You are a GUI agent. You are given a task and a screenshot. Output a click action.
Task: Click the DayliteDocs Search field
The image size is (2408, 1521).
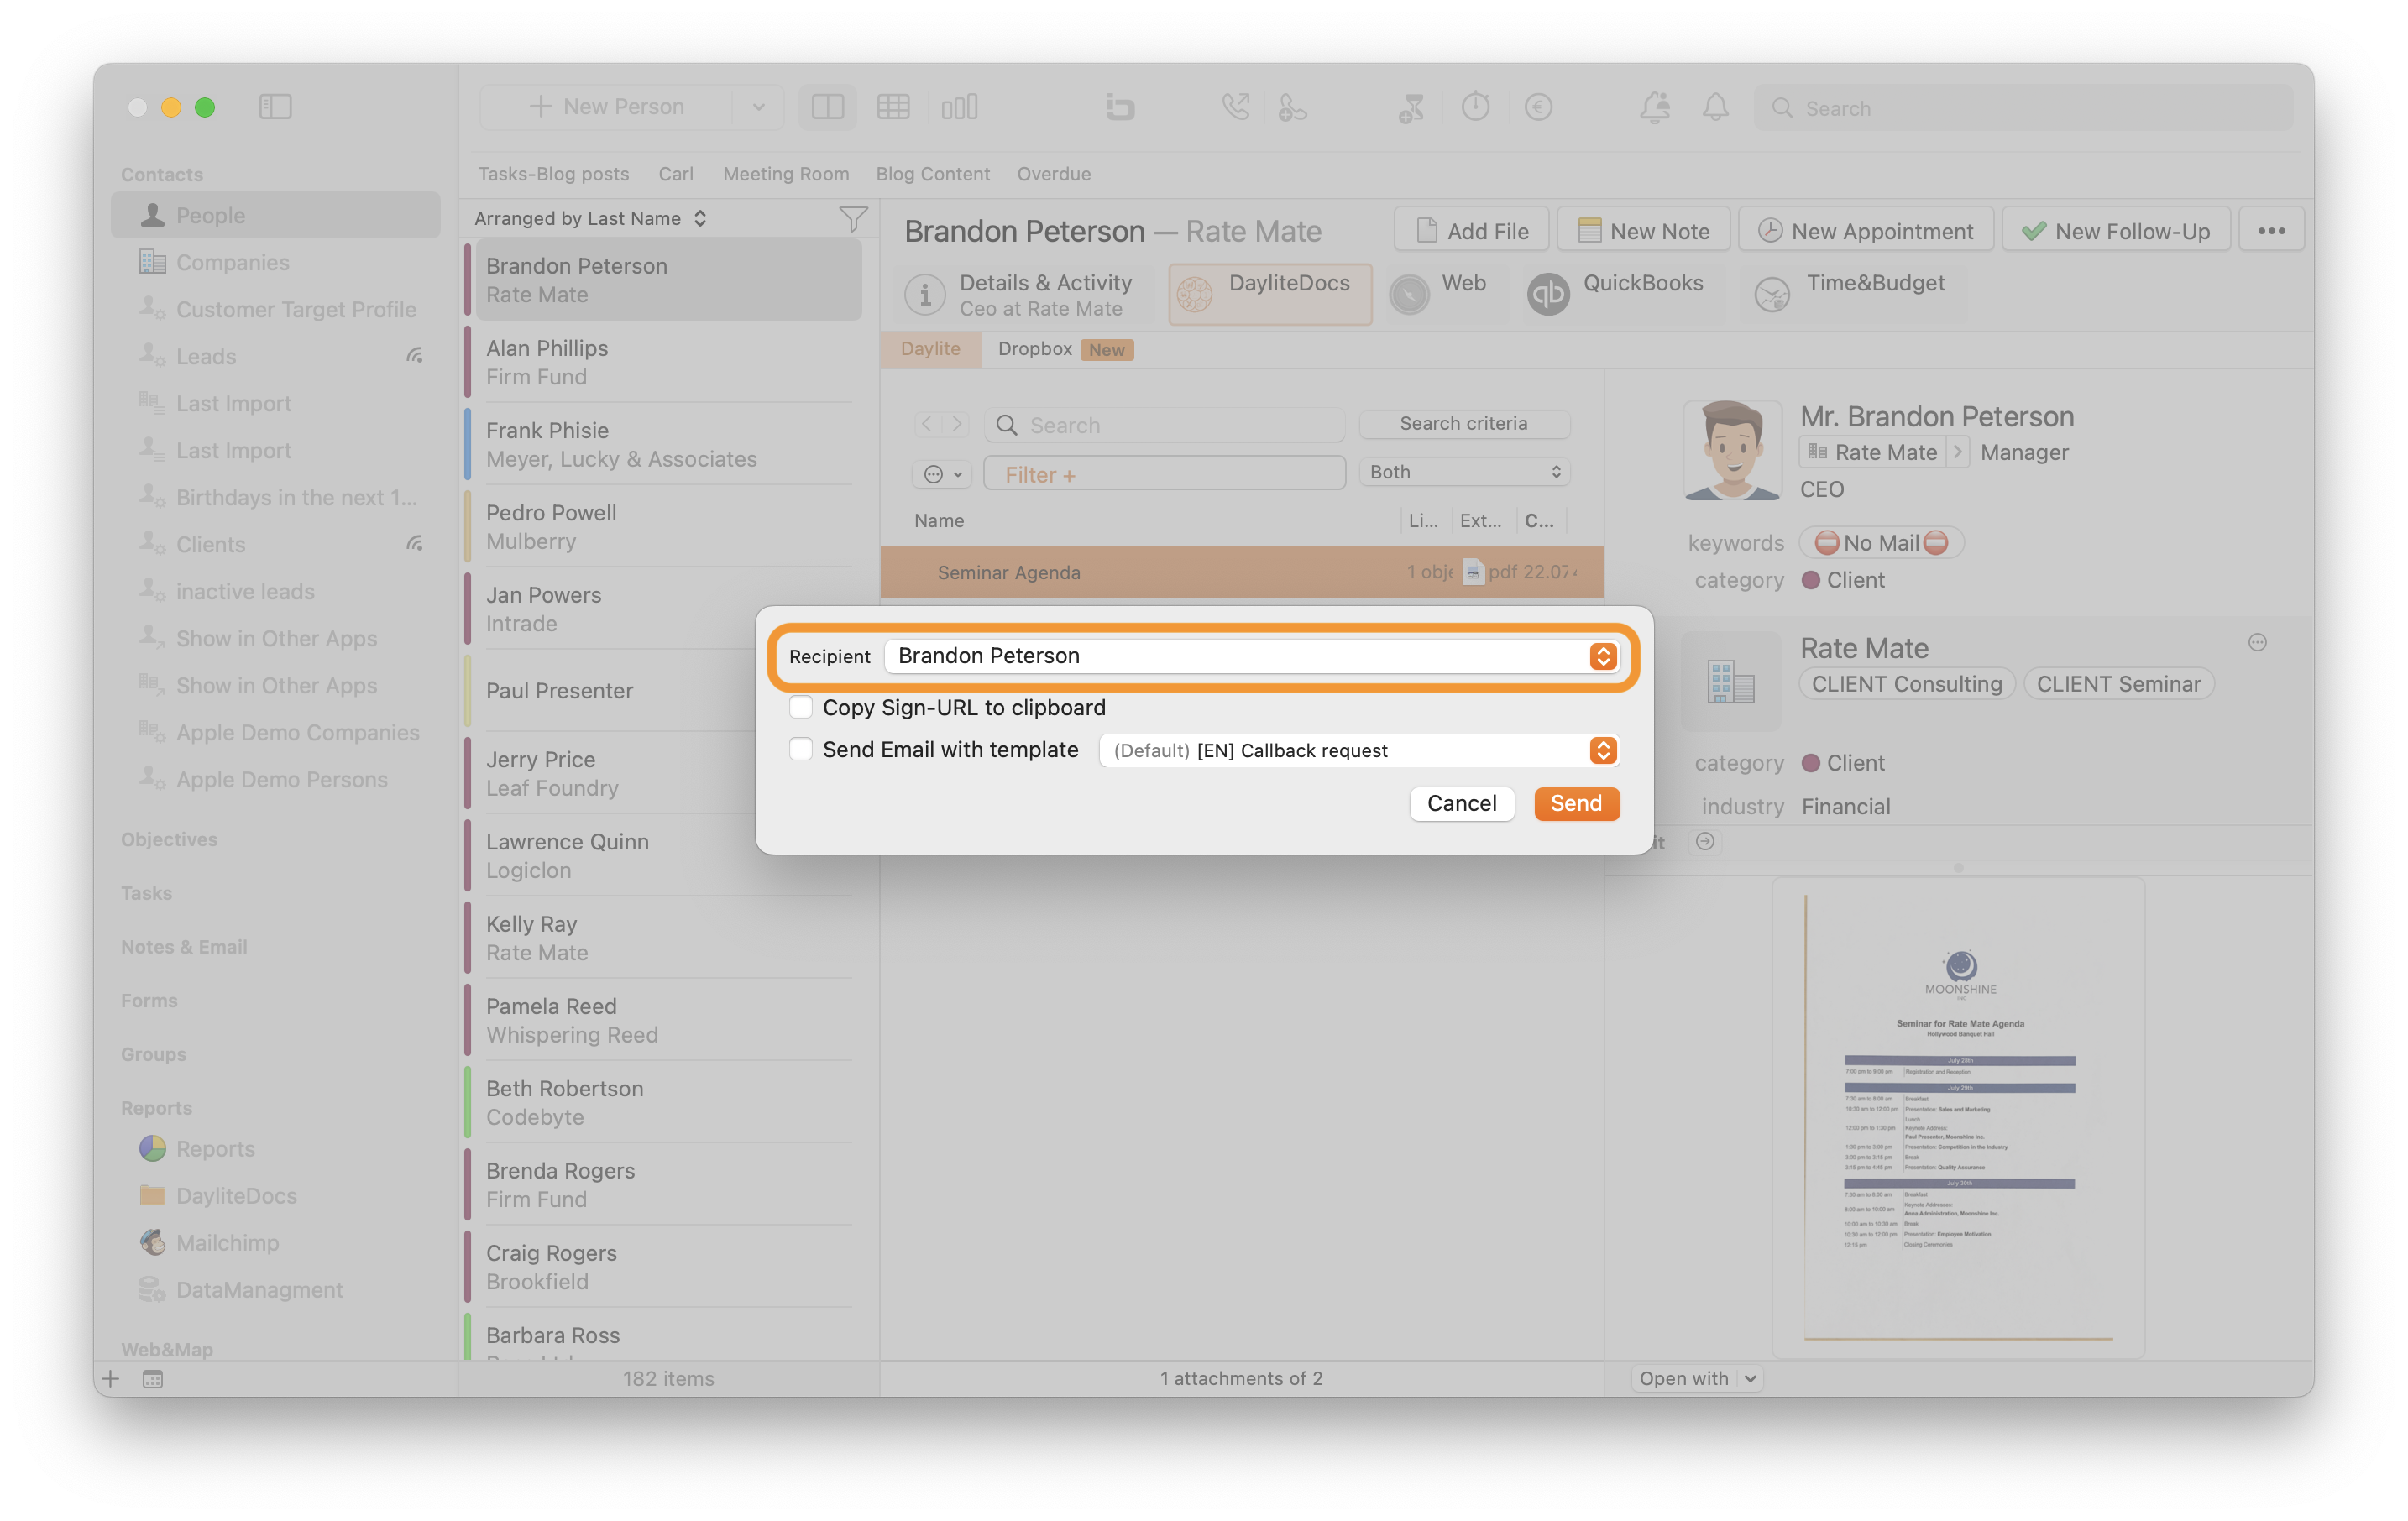(1164, 425)
